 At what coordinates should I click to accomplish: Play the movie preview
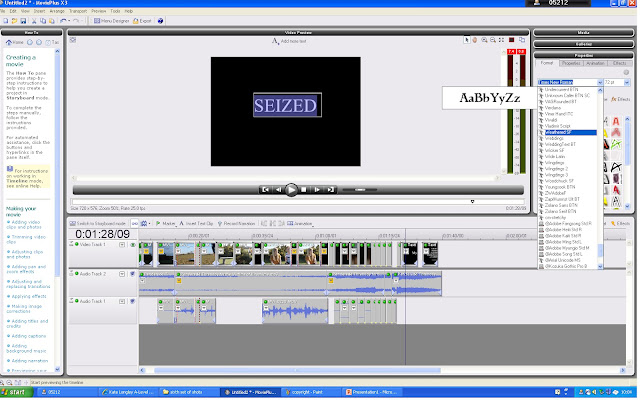(x=291, y=190)
